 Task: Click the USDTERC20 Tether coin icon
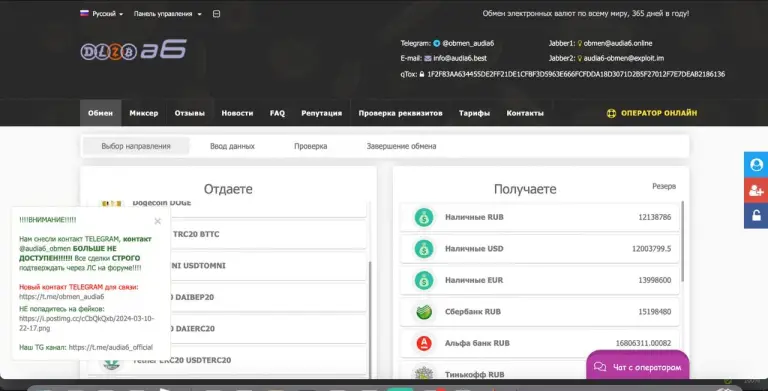111,363
